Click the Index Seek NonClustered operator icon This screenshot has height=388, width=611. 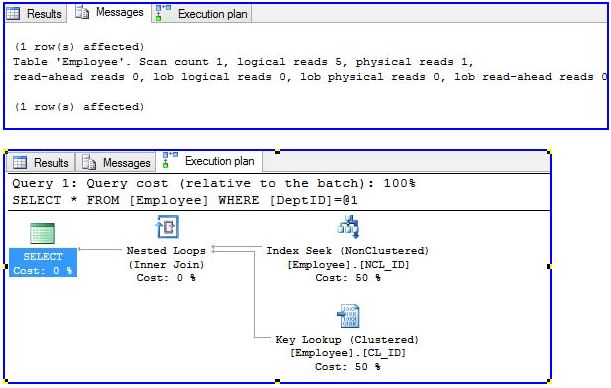click(348, 227)
